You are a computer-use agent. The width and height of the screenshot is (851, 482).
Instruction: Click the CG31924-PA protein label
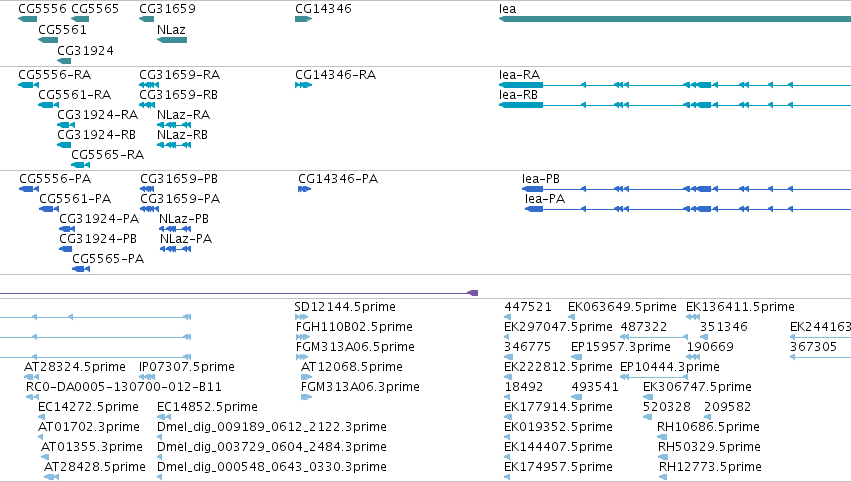99,219
